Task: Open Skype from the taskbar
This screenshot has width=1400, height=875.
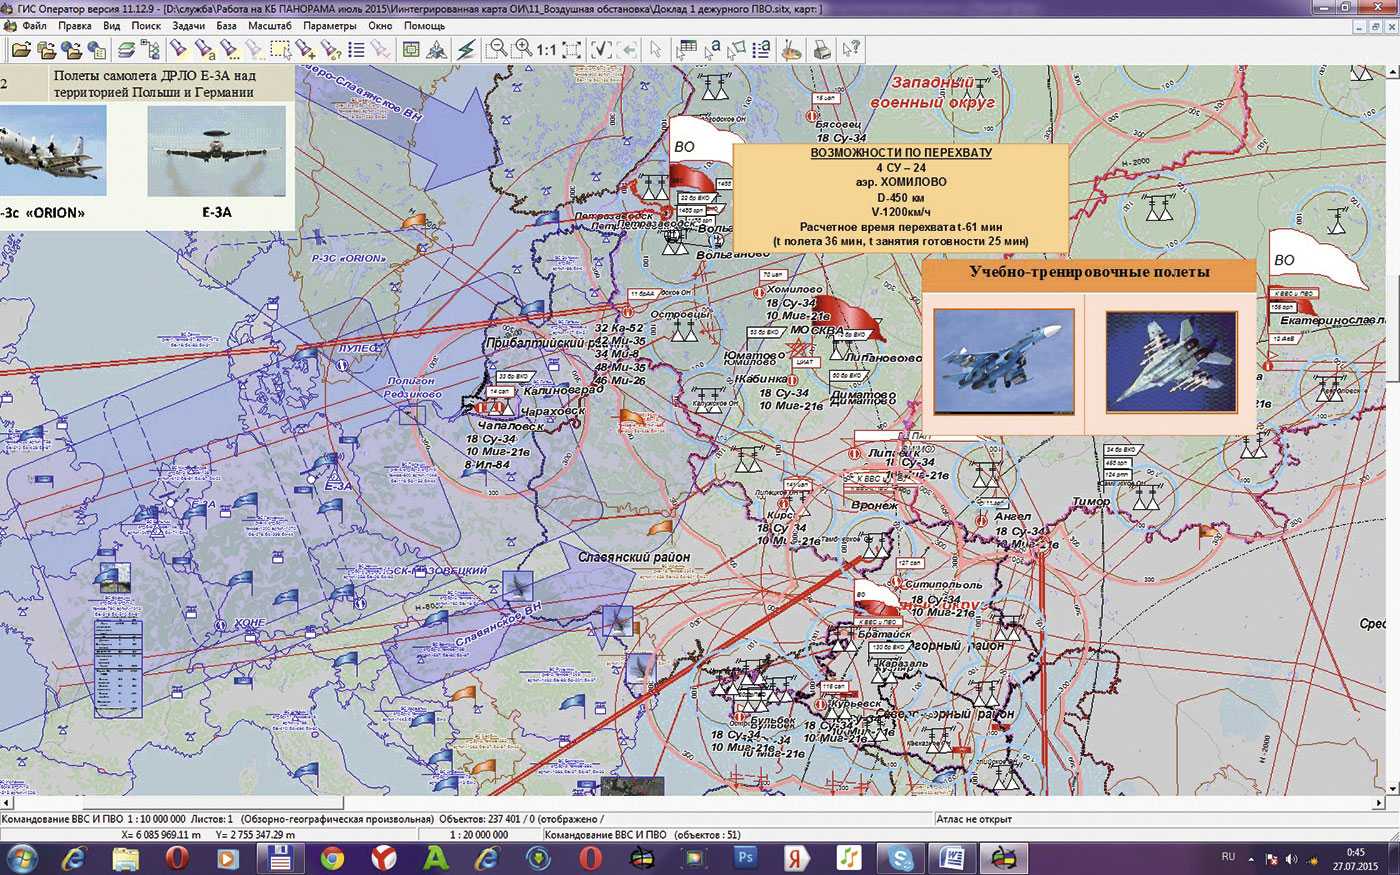Action: [x=900, y=858]
